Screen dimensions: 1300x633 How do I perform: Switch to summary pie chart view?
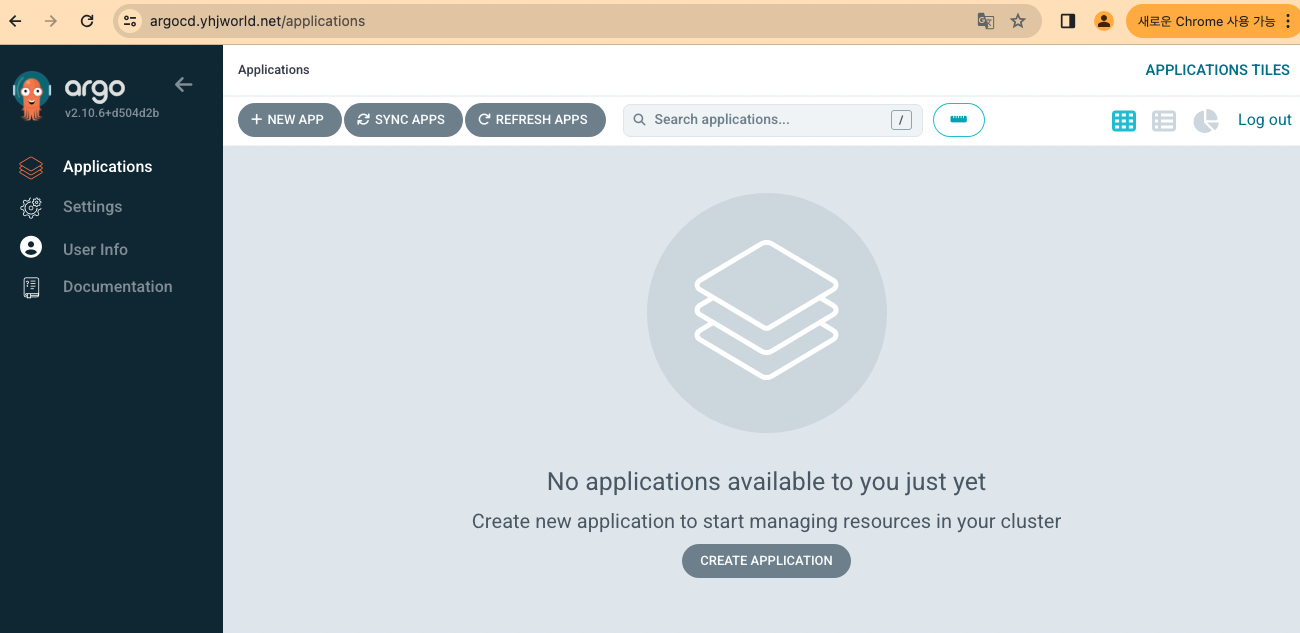point(1206,121)
